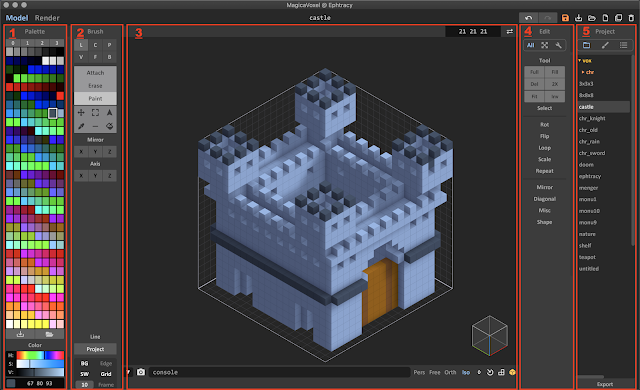Click the Export button
640x390 pixels.
(604, 384)
